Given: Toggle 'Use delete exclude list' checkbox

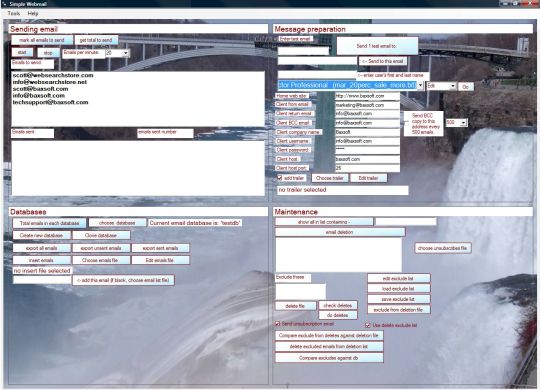Looking at the screenshot, I should (x=367, y=325).
